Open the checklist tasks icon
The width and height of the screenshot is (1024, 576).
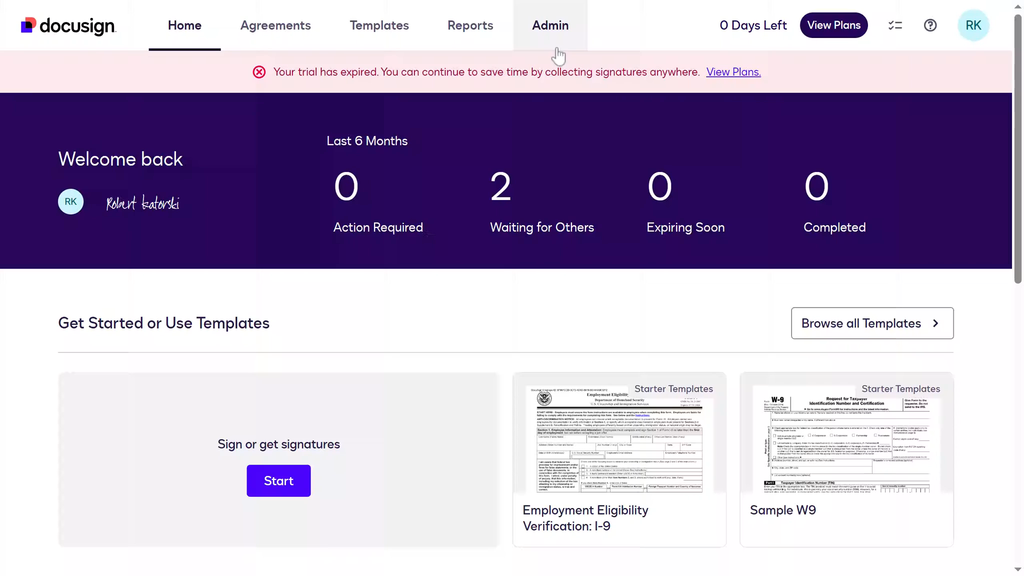895,26
